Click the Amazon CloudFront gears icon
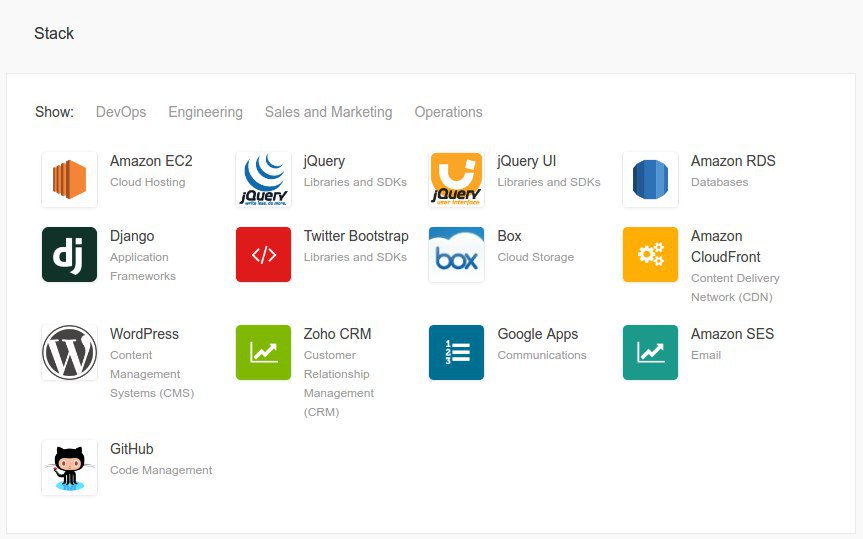The width and height of the screenshot is (863, 539). point(650,254)
